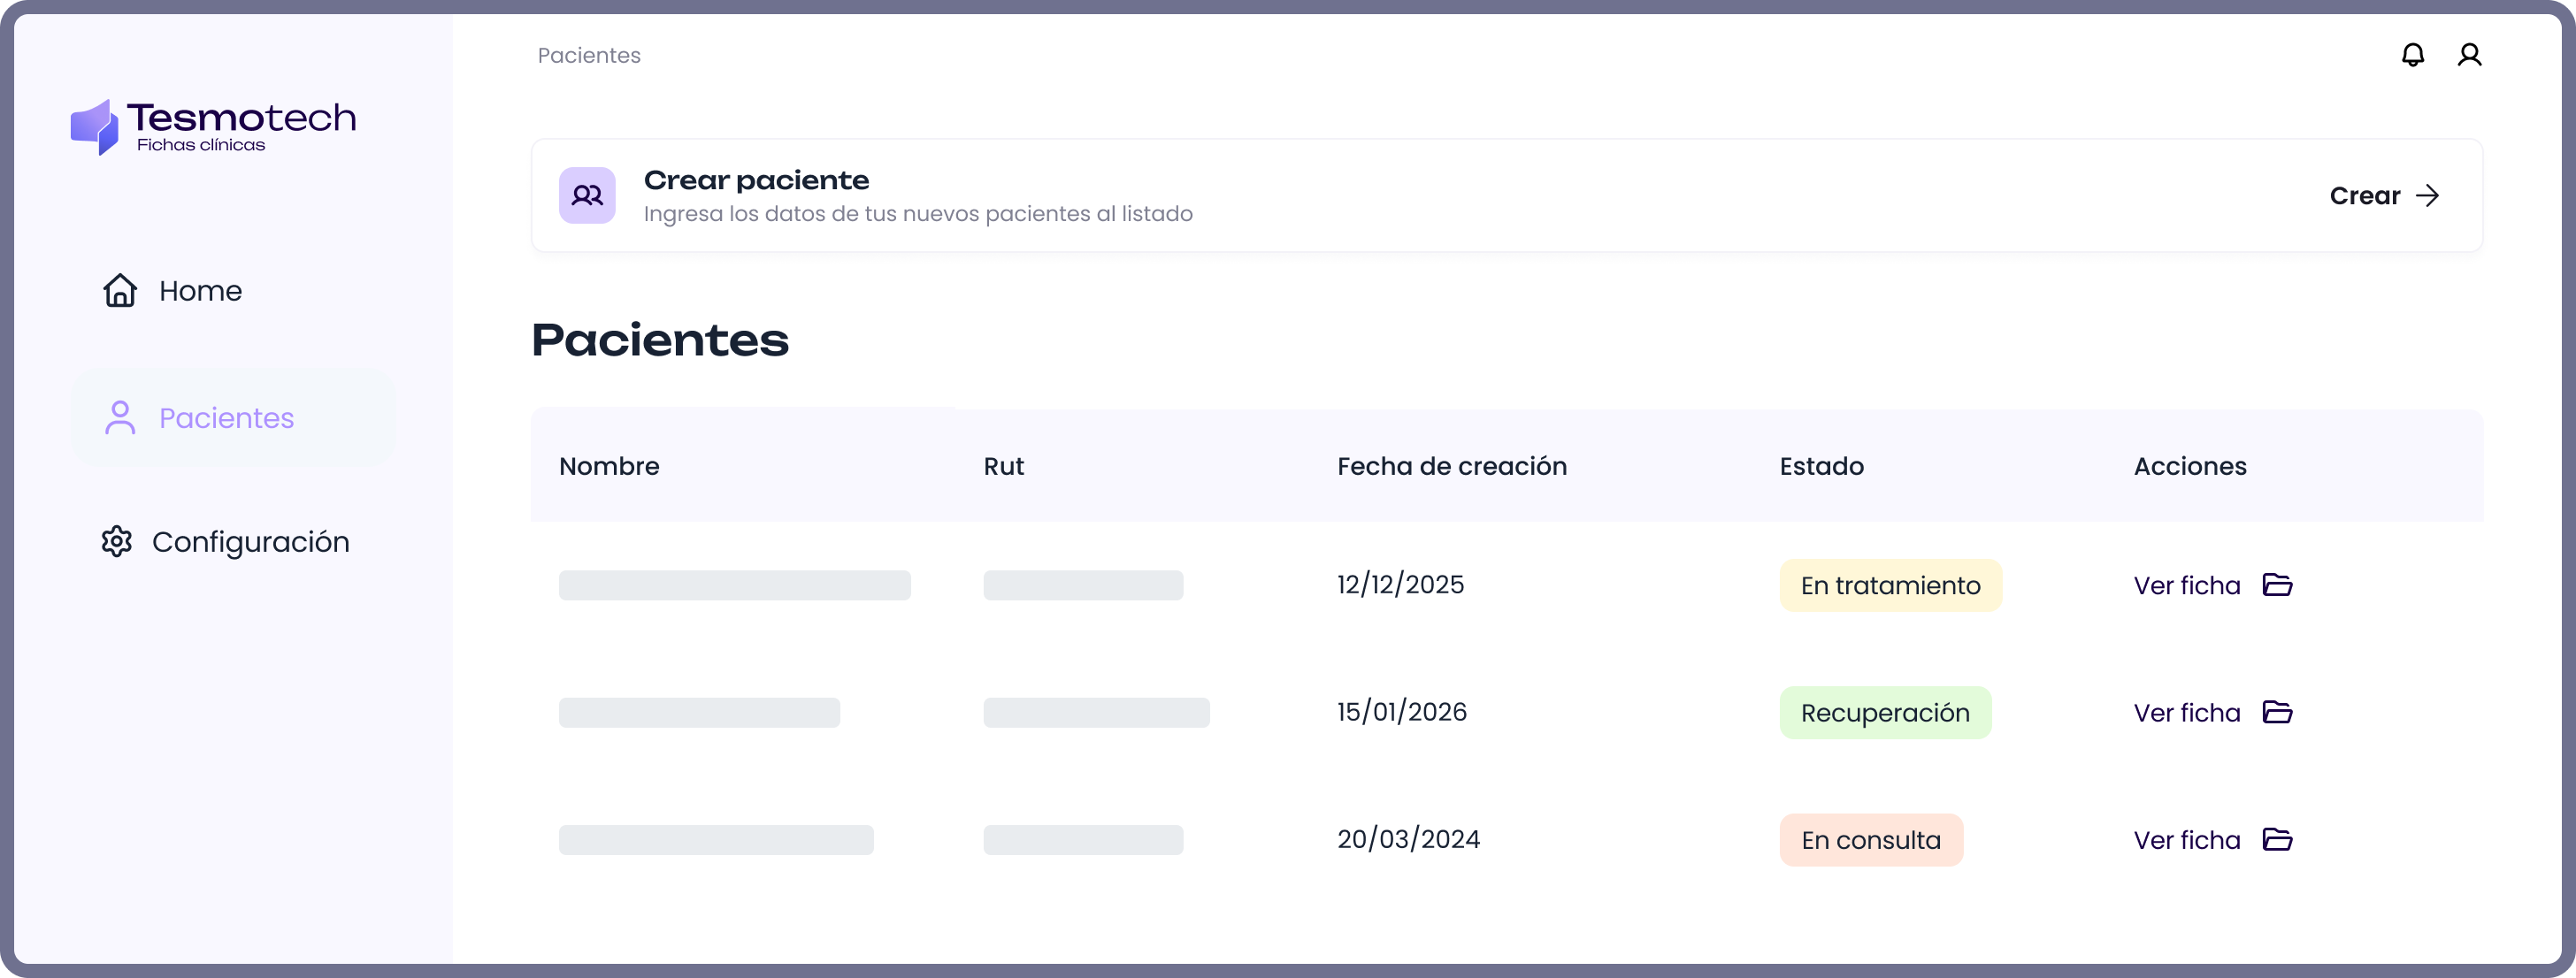
Task: Click folder icon for 15/01/2026 patient
Action: [x=2277, y=712]
